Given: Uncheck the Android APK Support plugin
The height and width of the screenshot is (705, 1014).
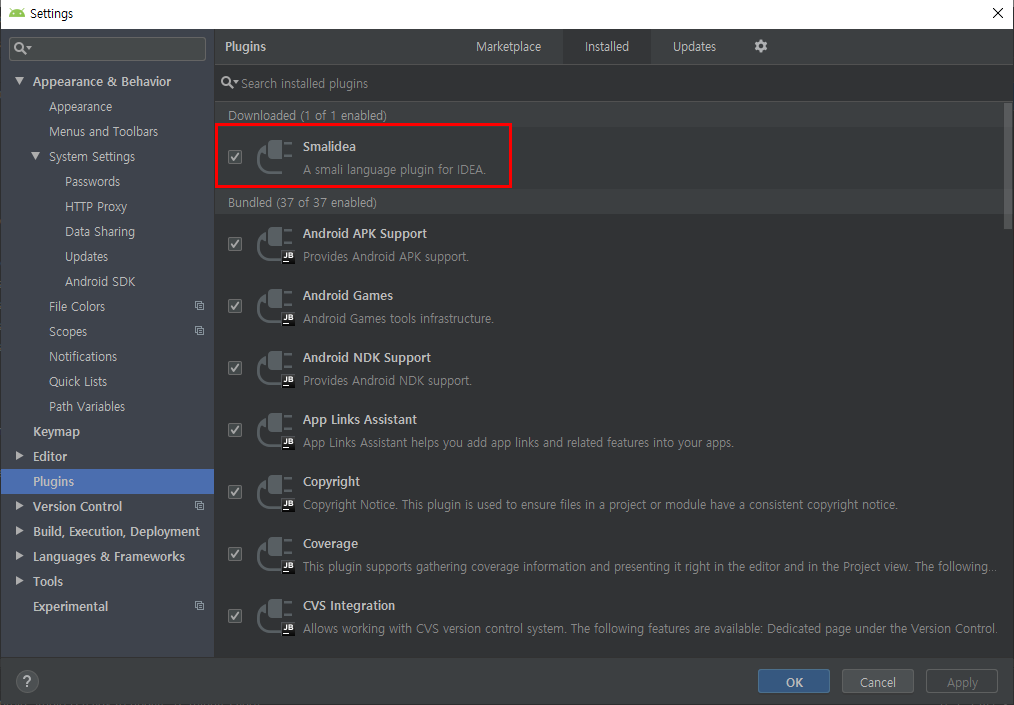Looking at the screenshot, I should pos(235,244).
